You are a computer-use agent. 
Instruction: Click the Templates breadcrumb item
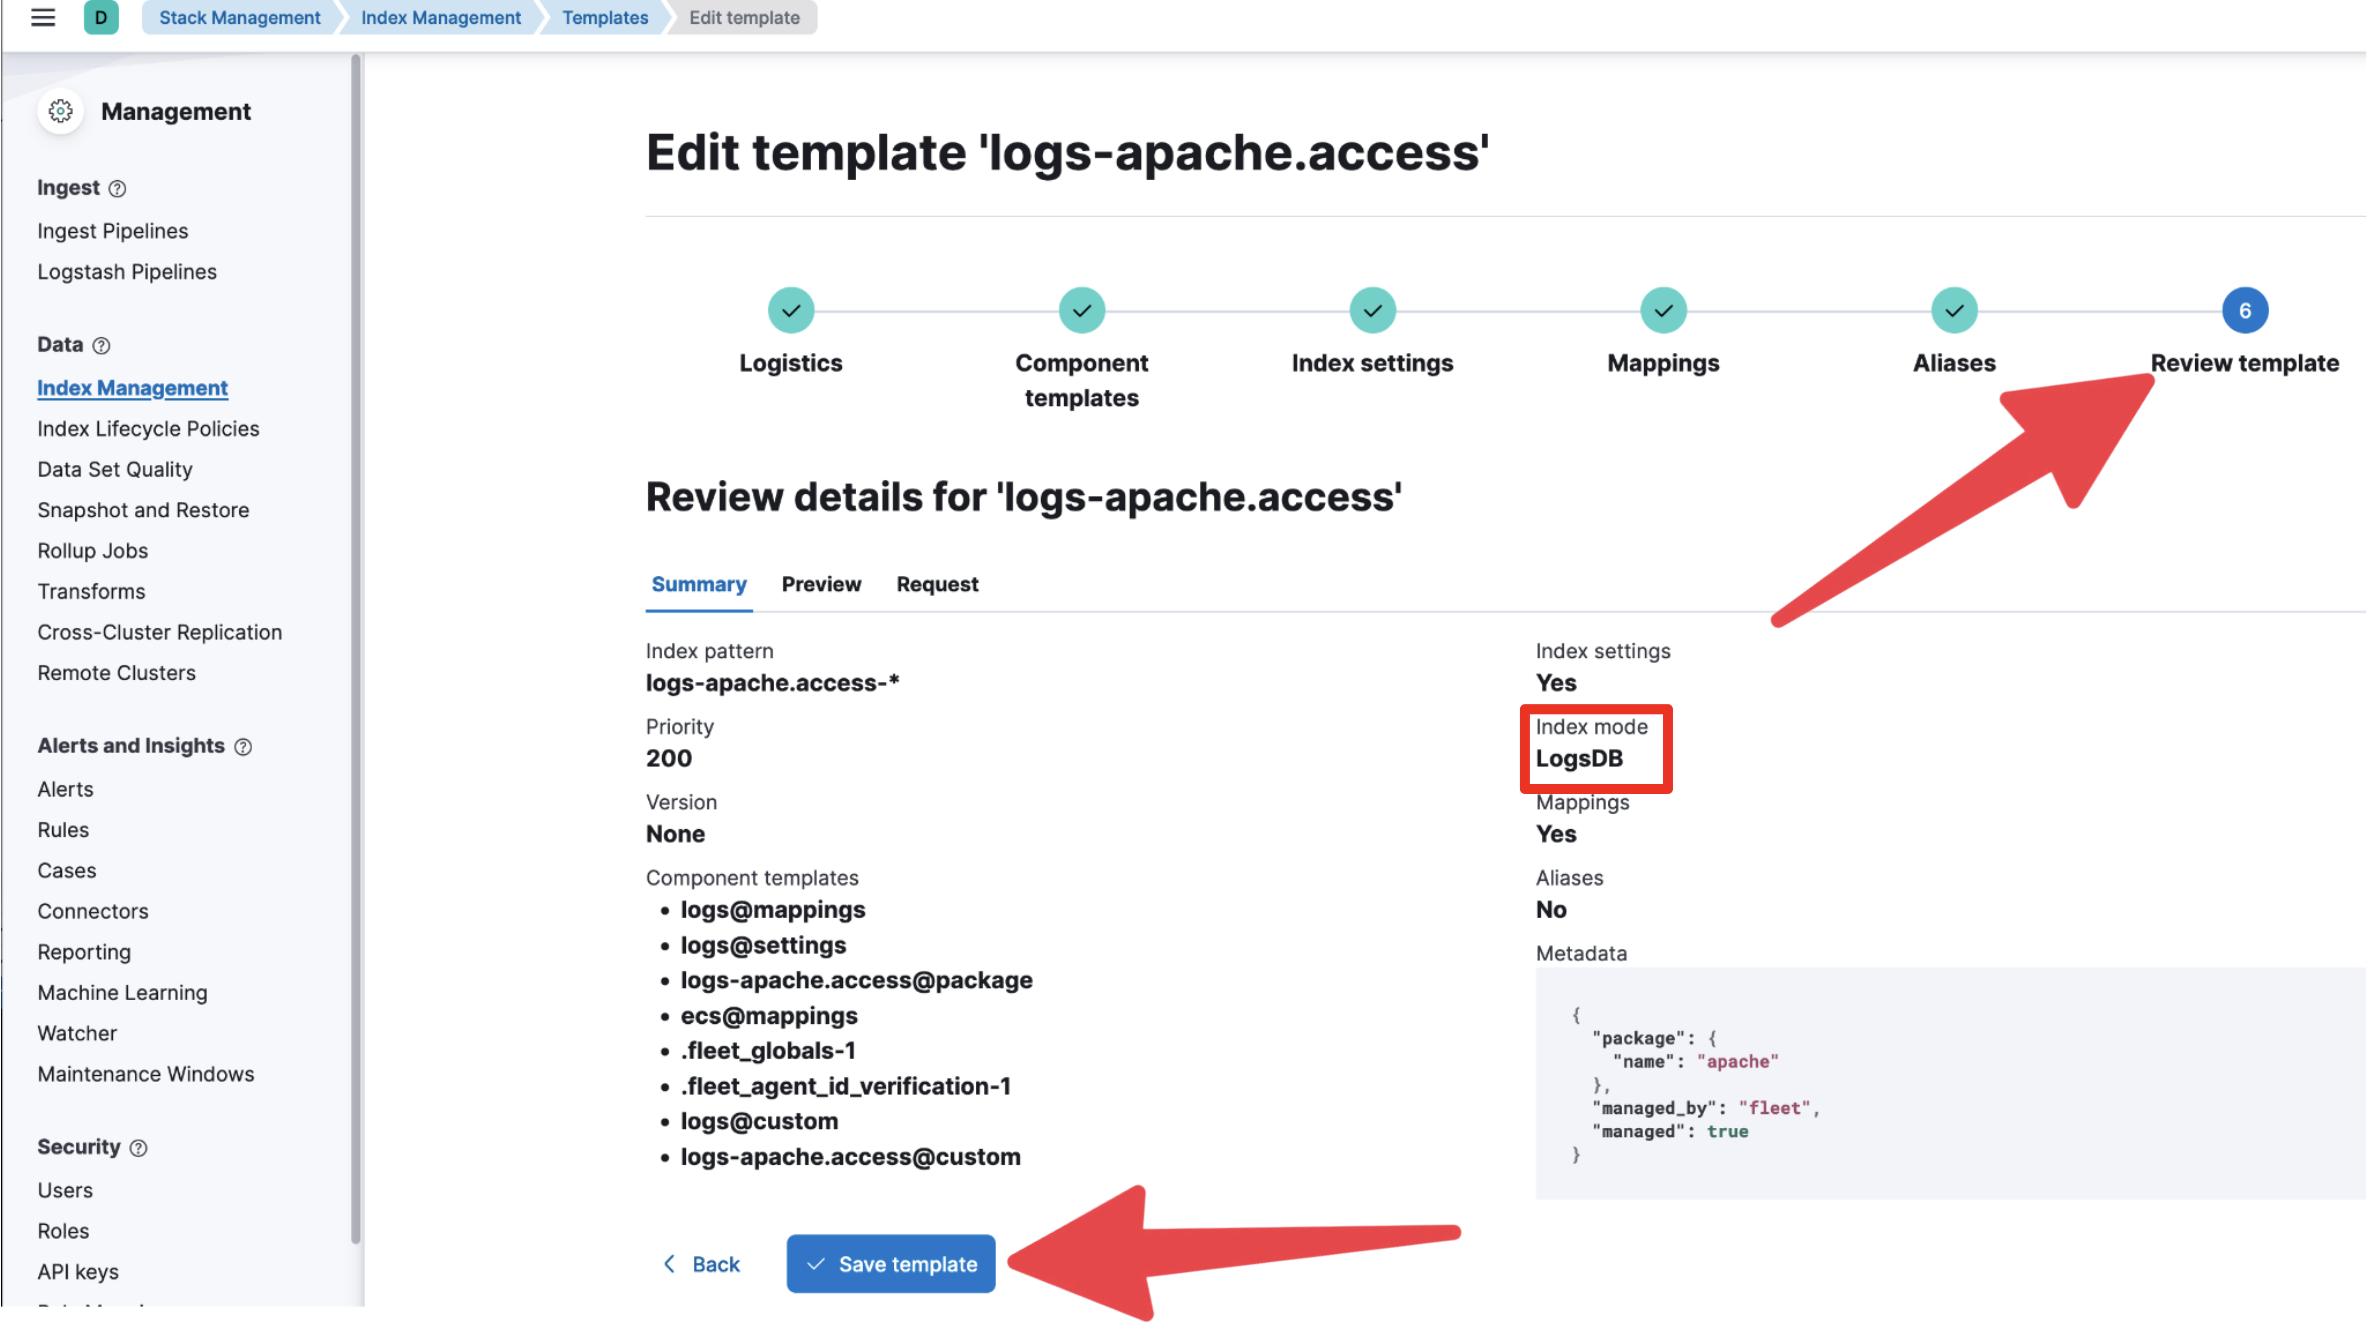coord(605,17)
